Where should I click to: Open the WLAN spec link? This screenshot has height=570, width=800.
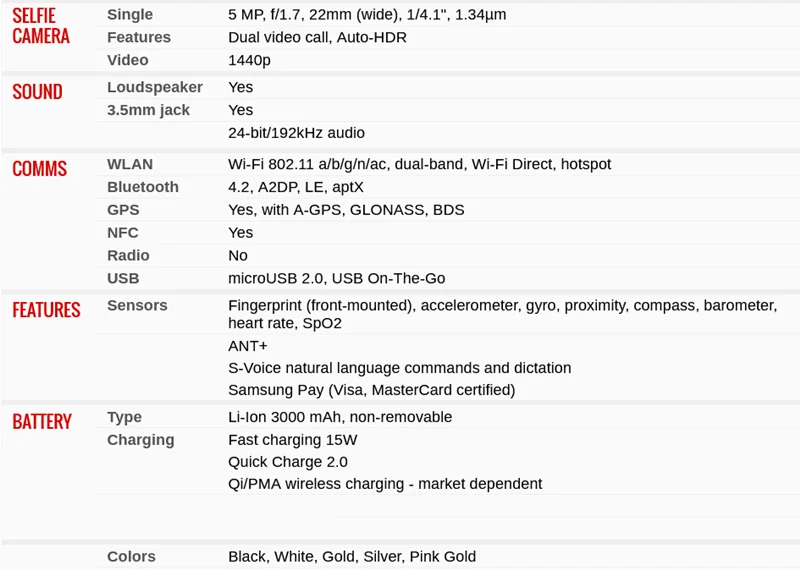tap(130, 164)
